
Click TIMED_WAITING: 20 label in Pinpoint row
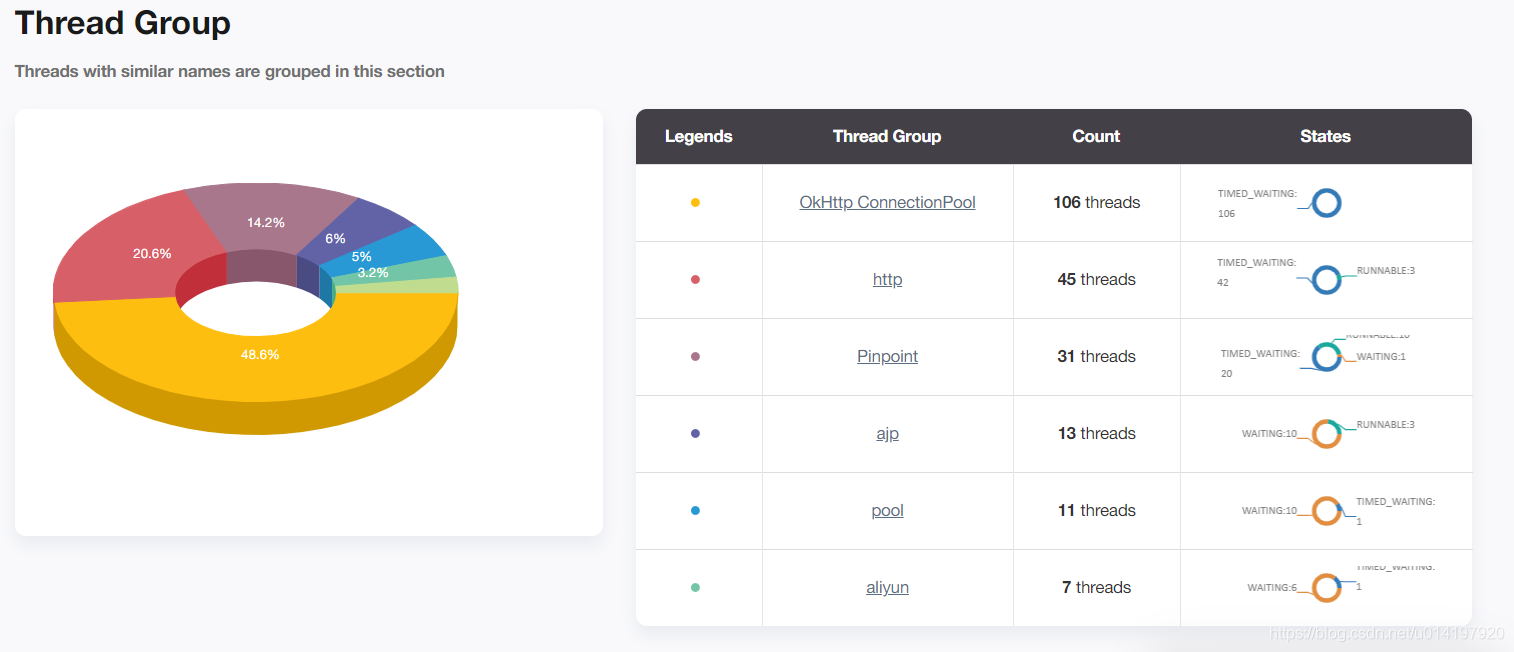1260,363
